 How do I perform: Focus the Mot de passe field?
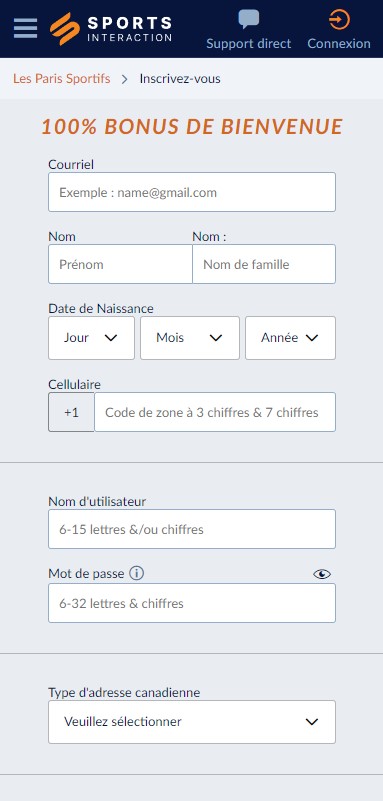click(192, 603)
